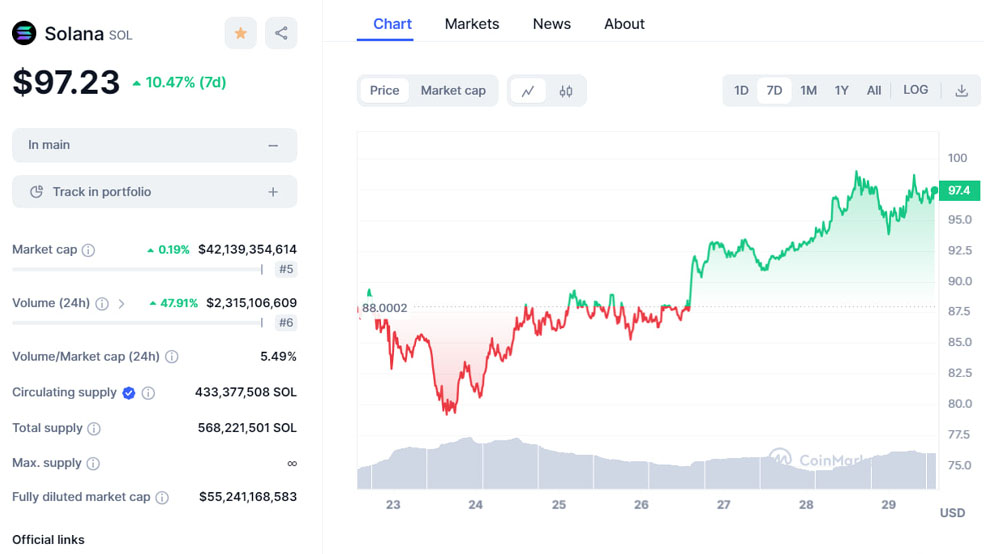Click the 97.4 current price label on axis
Viewport: 984px width, 554px height.
(959, 190)
